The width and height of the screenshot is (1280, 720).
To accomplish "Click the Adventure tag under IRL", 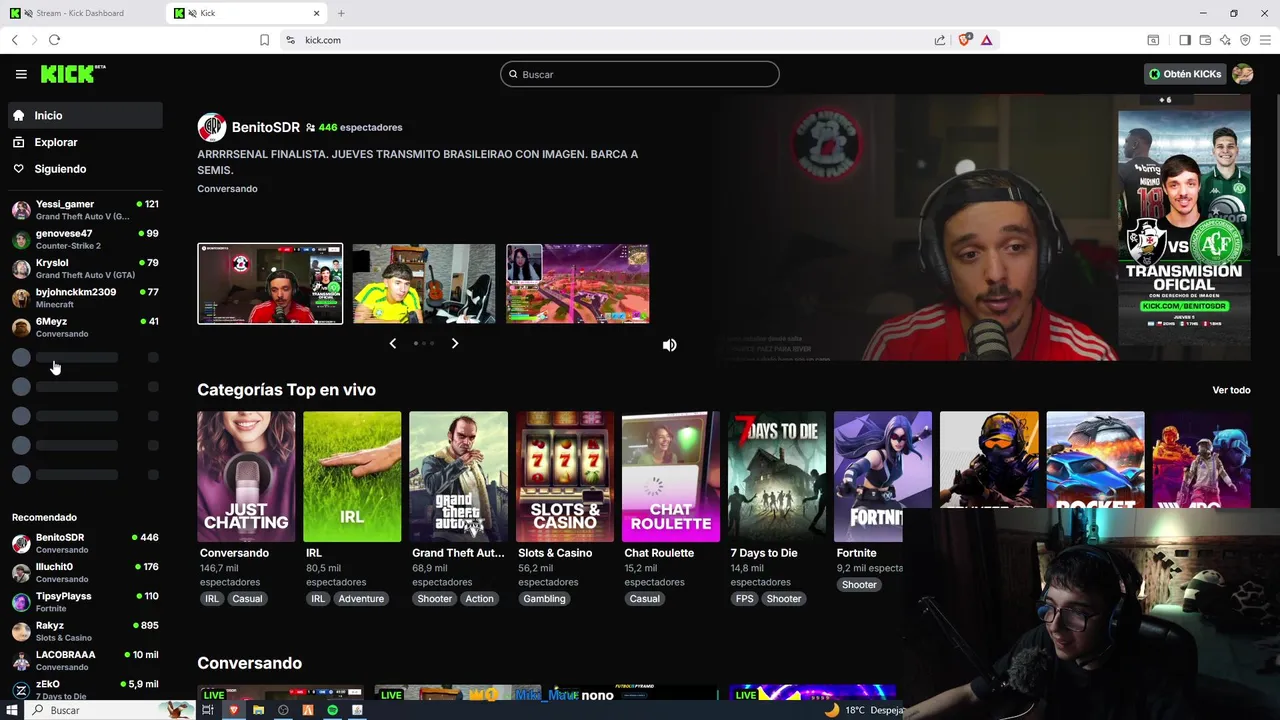I will pyautogui.click(x=361, y=599).
